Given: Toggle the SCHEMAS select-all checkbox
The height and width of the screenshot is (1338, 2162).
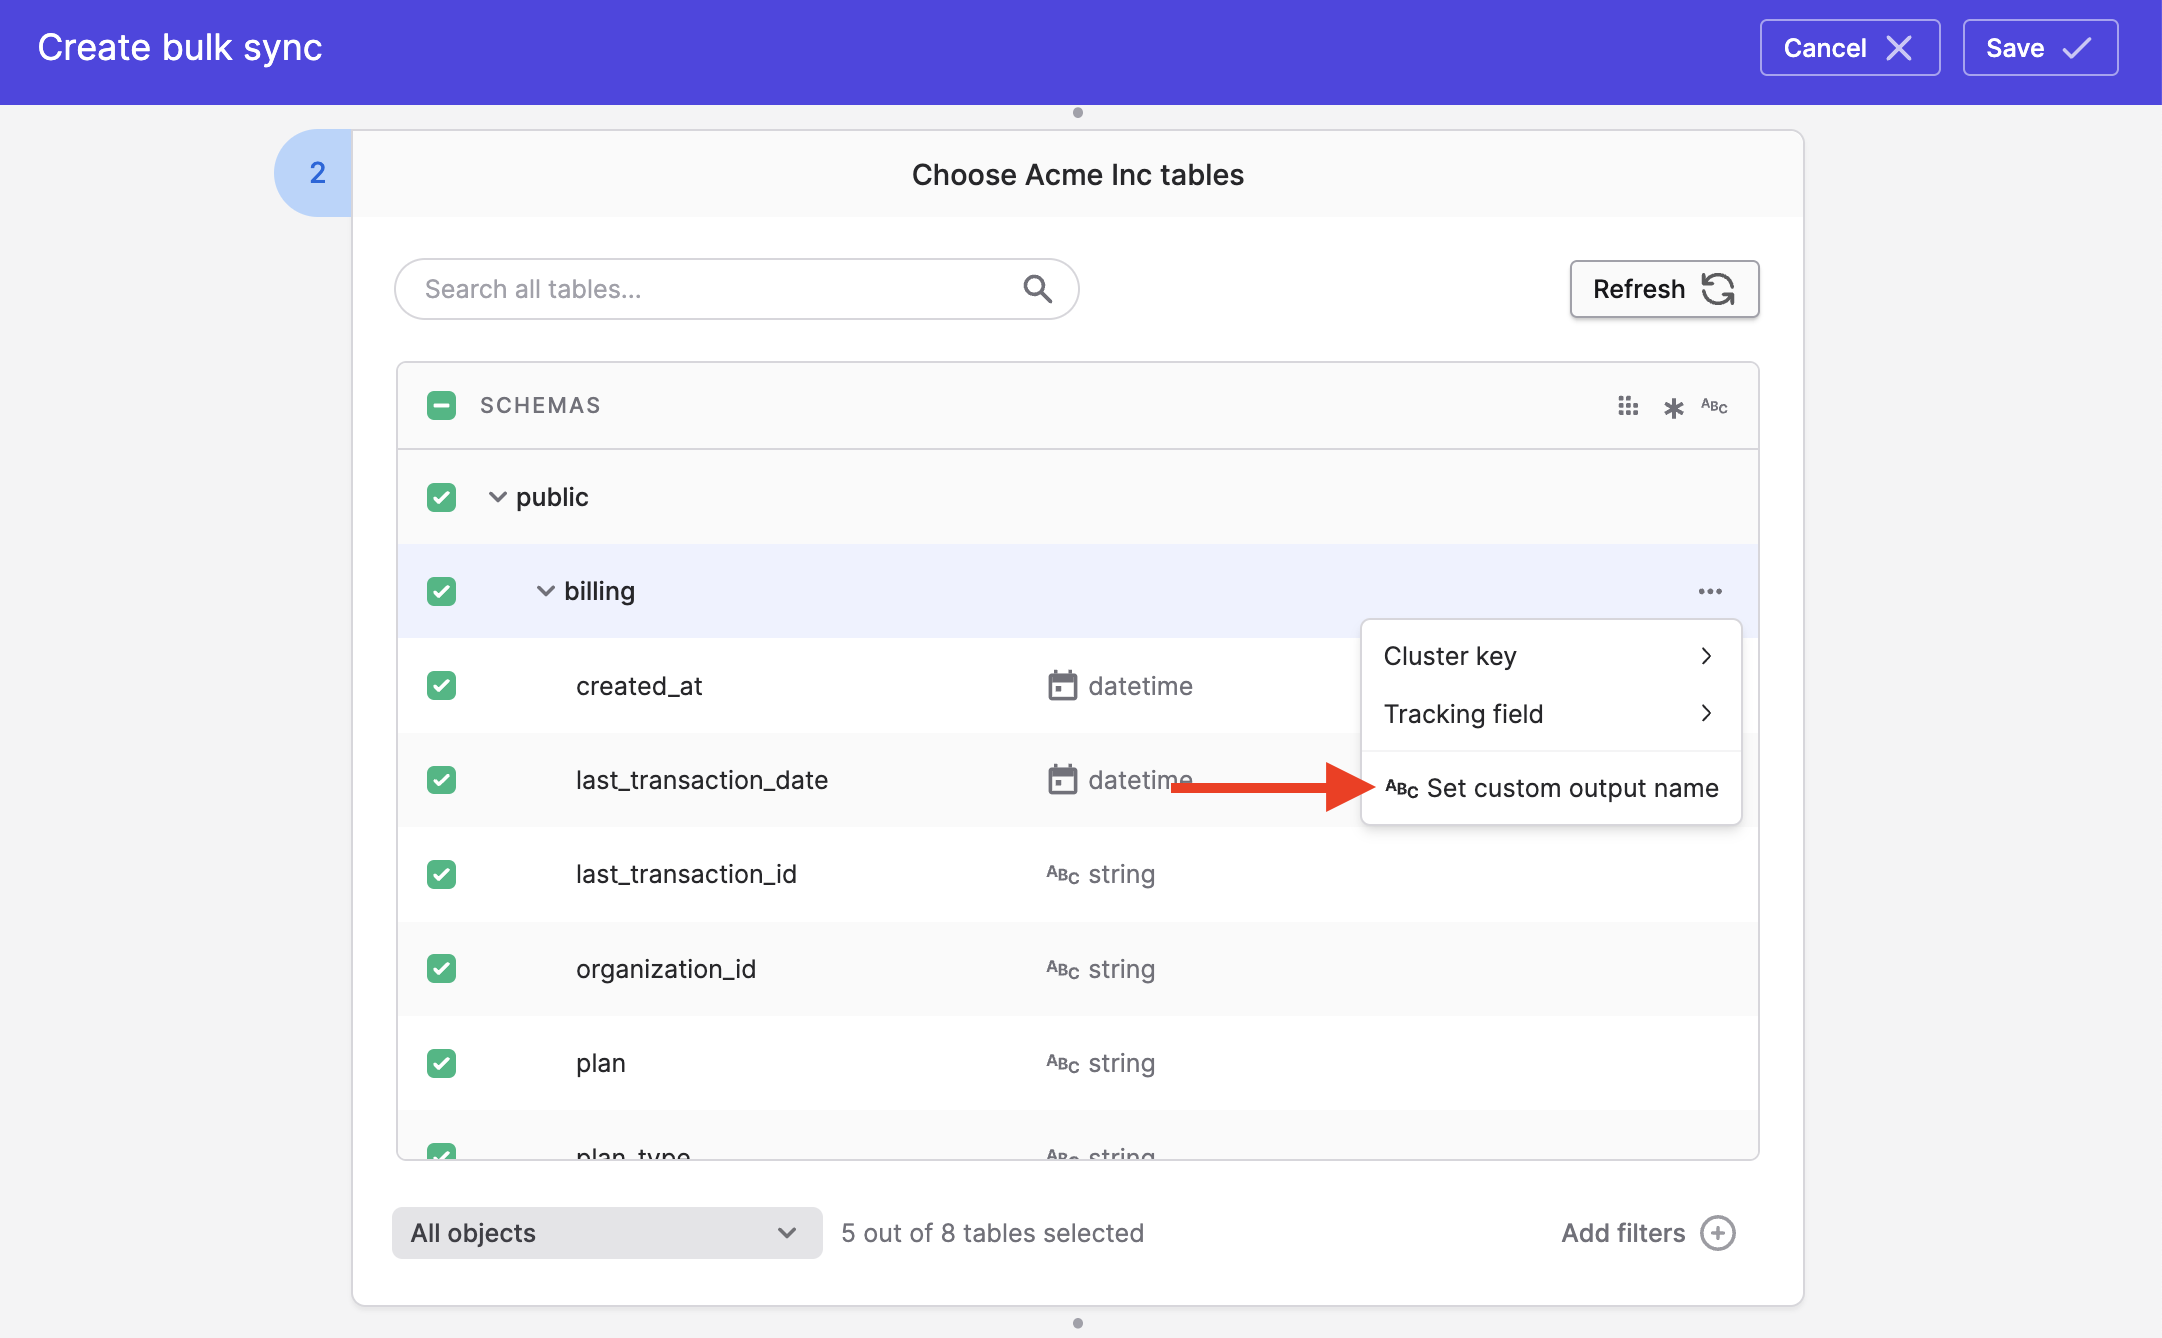Looking at the screenshot, I should tap(441, 406).
